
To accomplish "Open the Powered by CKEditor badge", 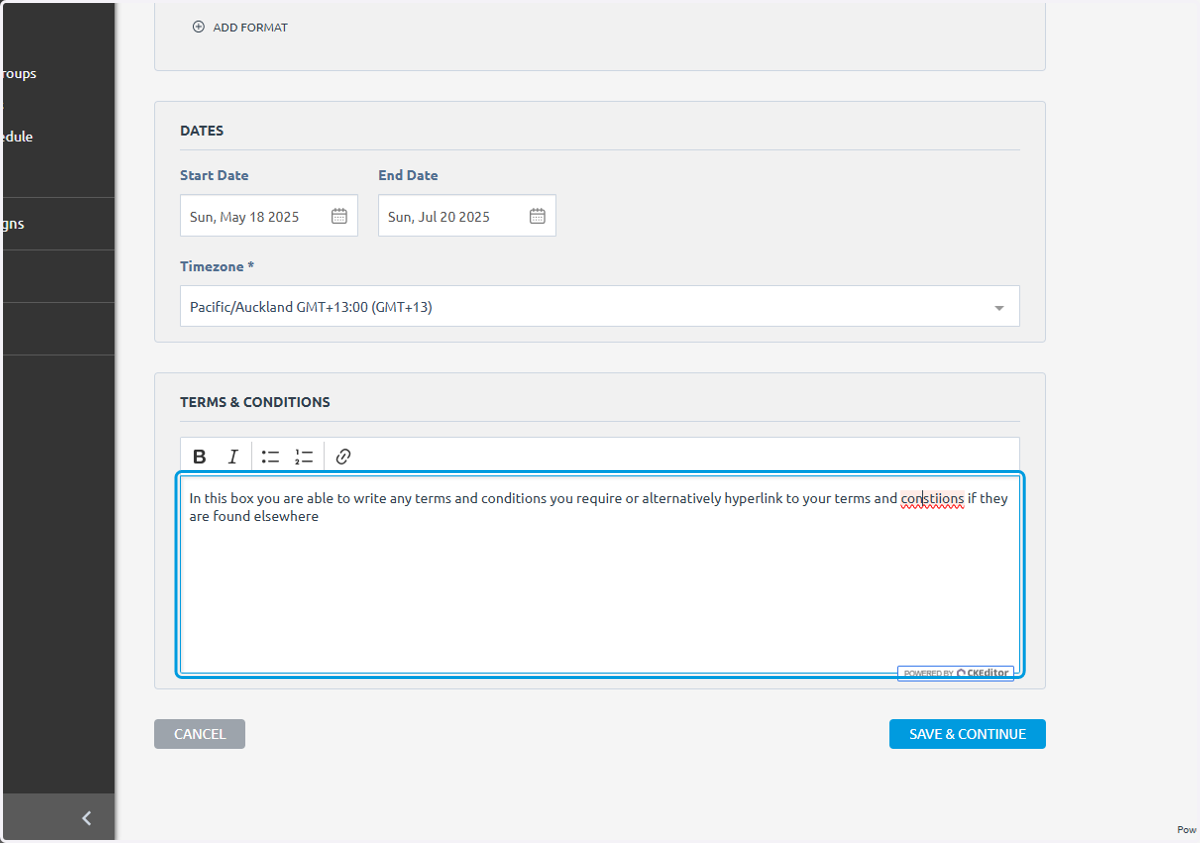I will coord(955,673).
